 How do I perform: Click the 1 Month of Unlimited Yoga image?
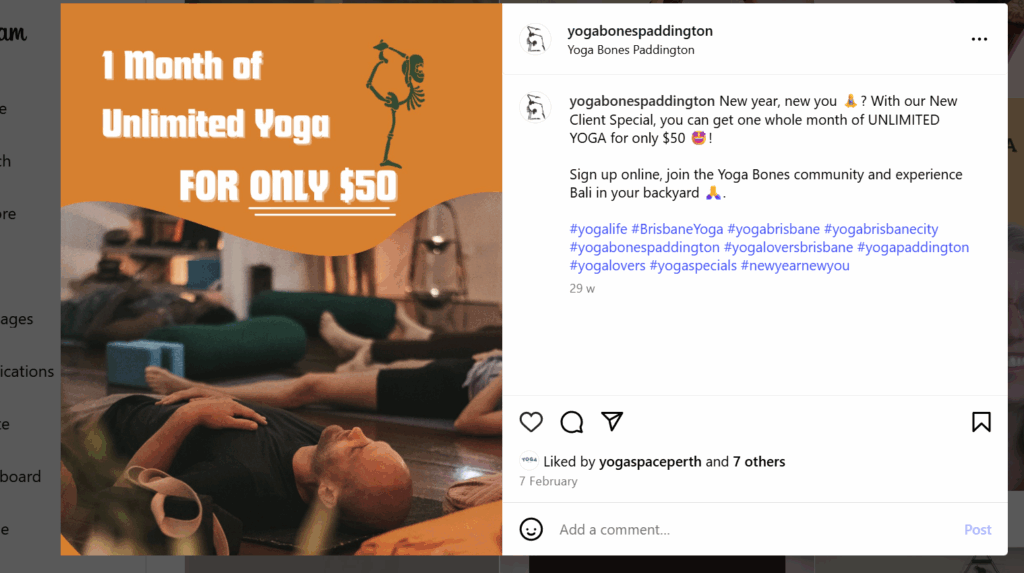pos(281,280)
